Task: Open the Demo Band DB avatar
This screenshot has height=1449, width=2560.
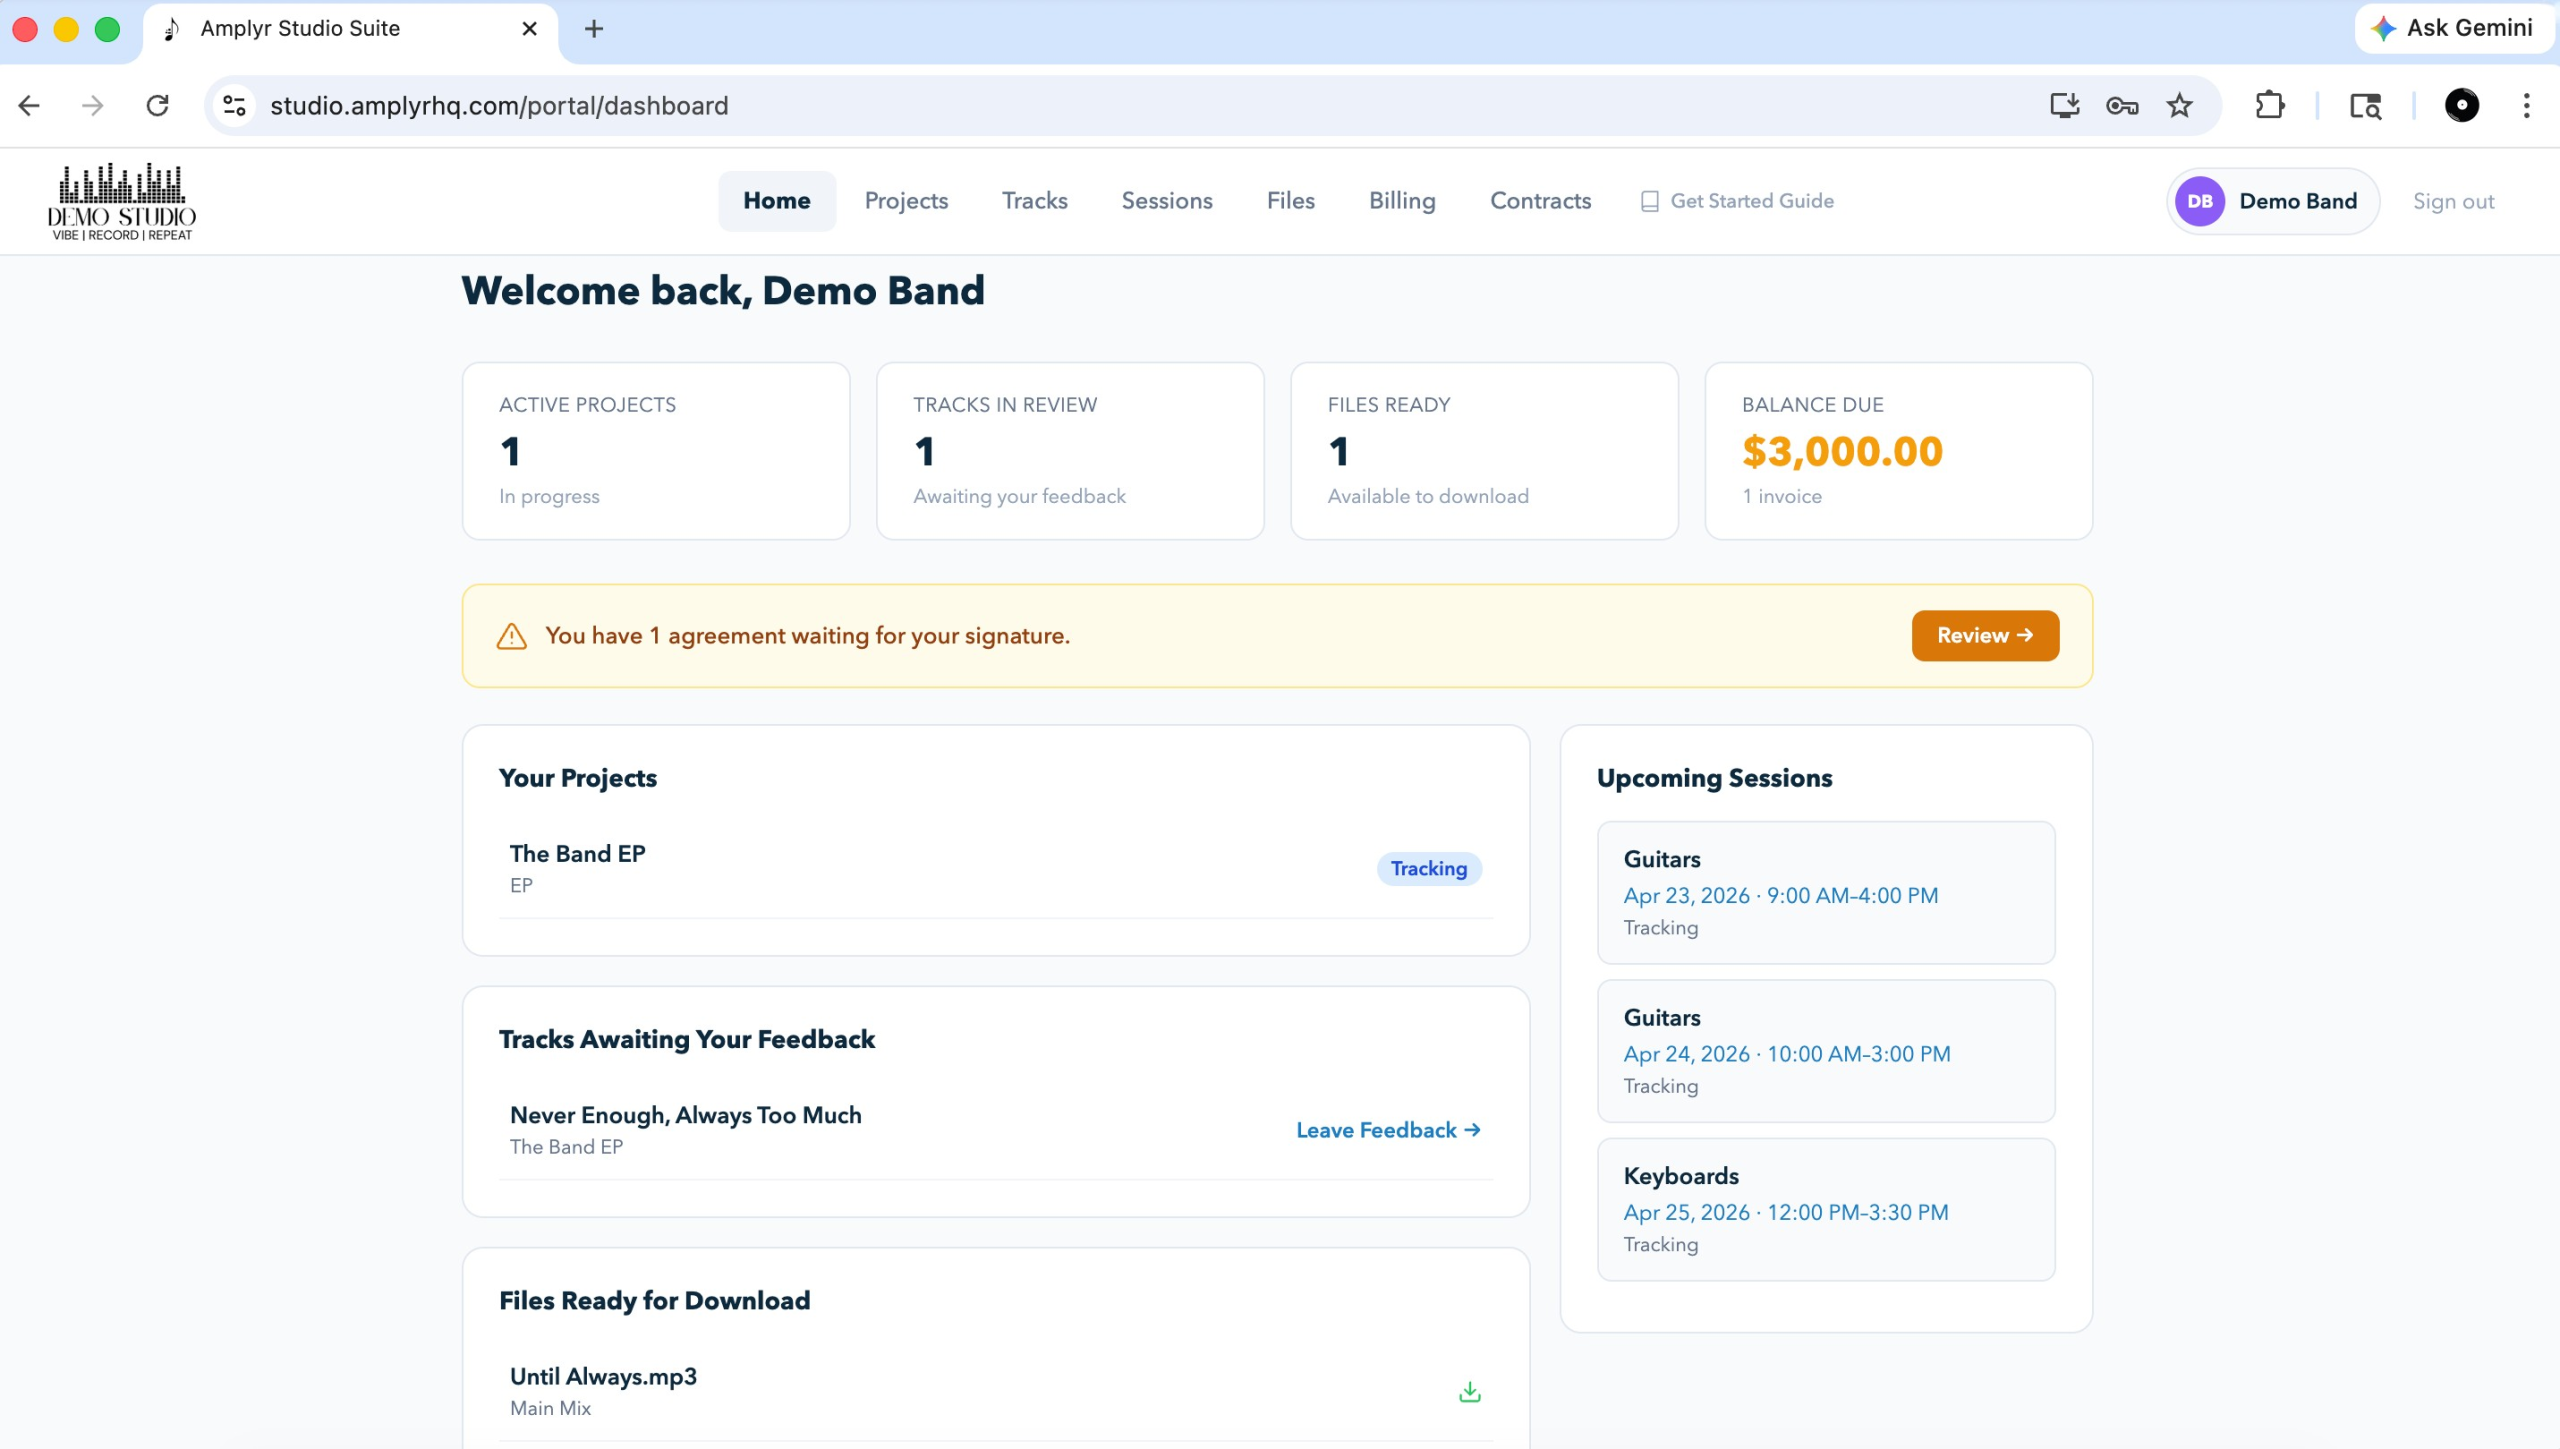Action: [2199, 201]
